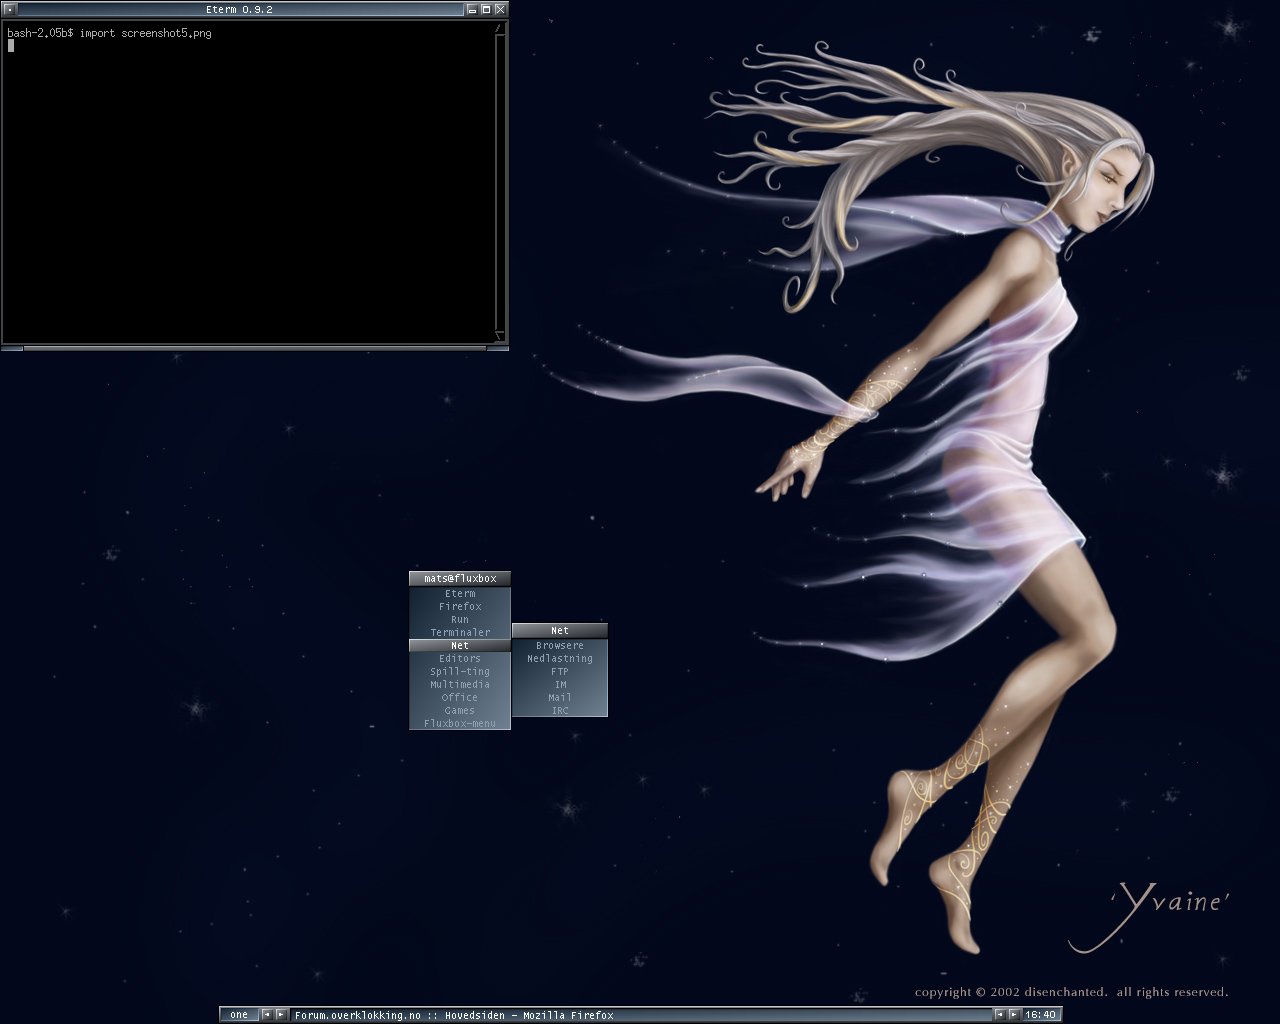Open IRC in the Net submenu
1280x1024 pixels.
click(560, 710)
